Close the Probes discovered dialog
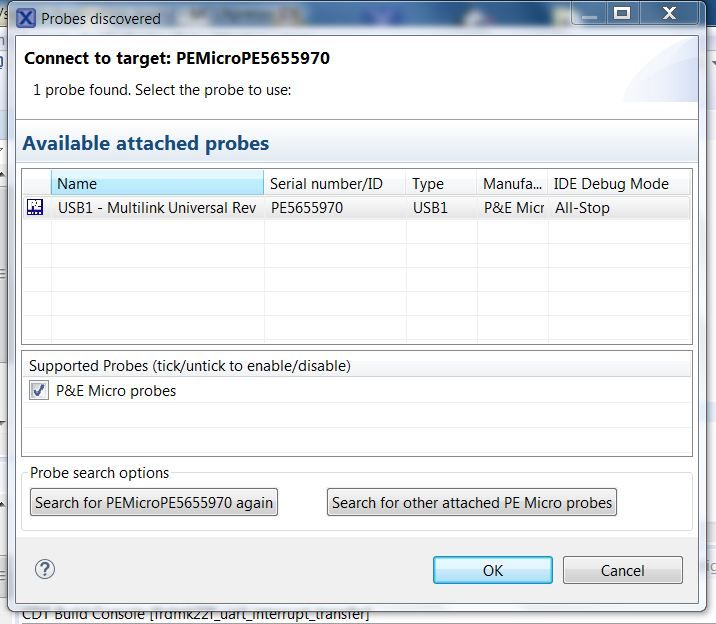Viewport: 716px width, 624px height. [669, 13]
